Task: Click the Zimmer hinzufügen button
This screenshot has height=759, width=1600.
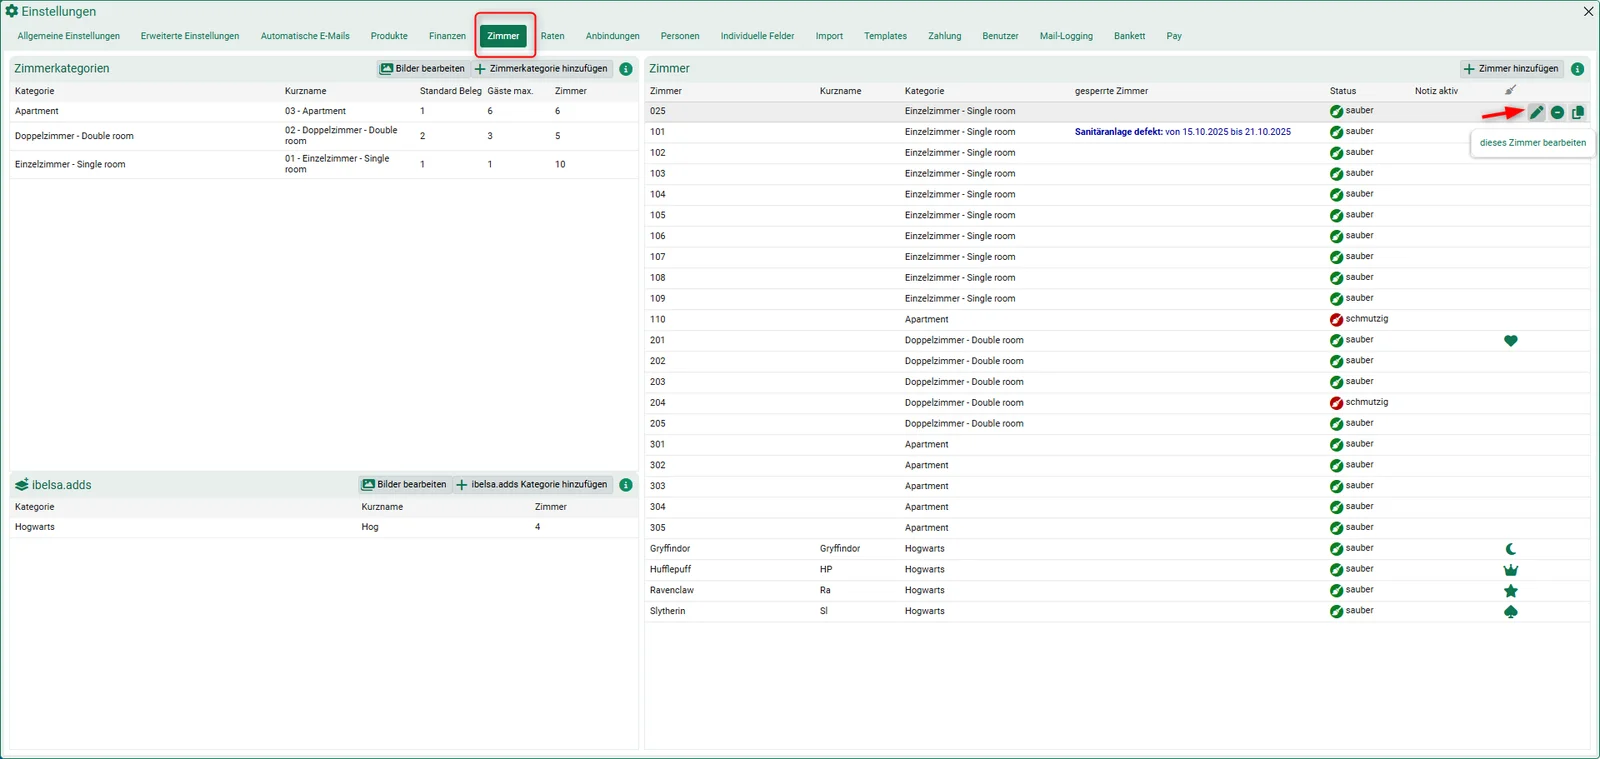Action: point(1511,69)
